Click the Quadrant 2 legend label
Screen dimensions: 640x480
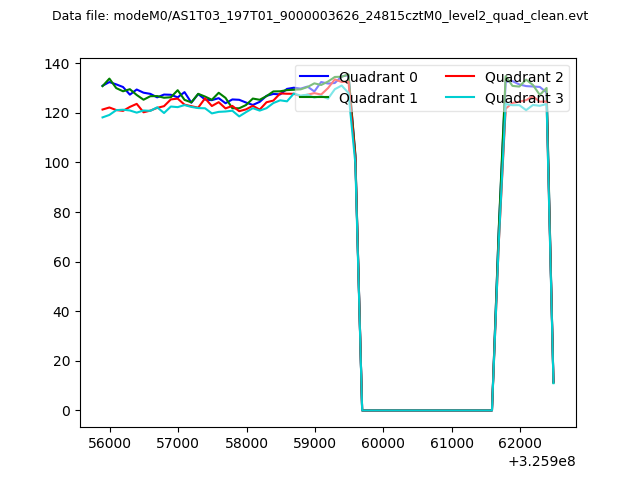point(524,77)
